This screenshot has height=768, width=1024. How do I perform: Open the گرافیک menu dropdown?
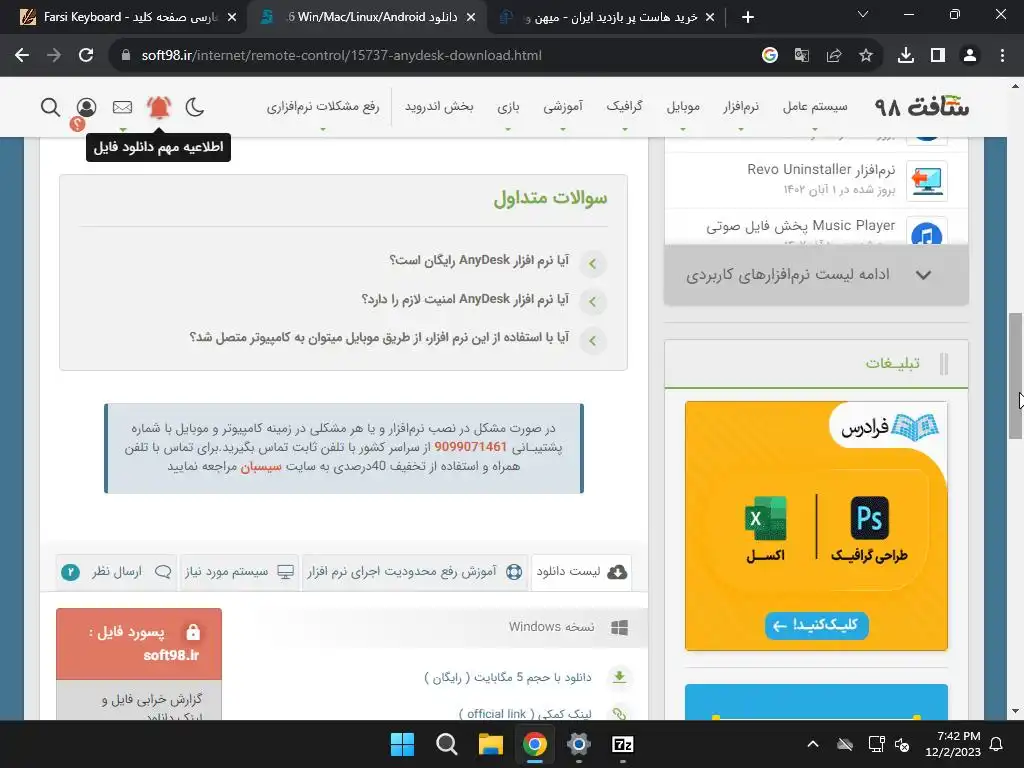[624, 106]
